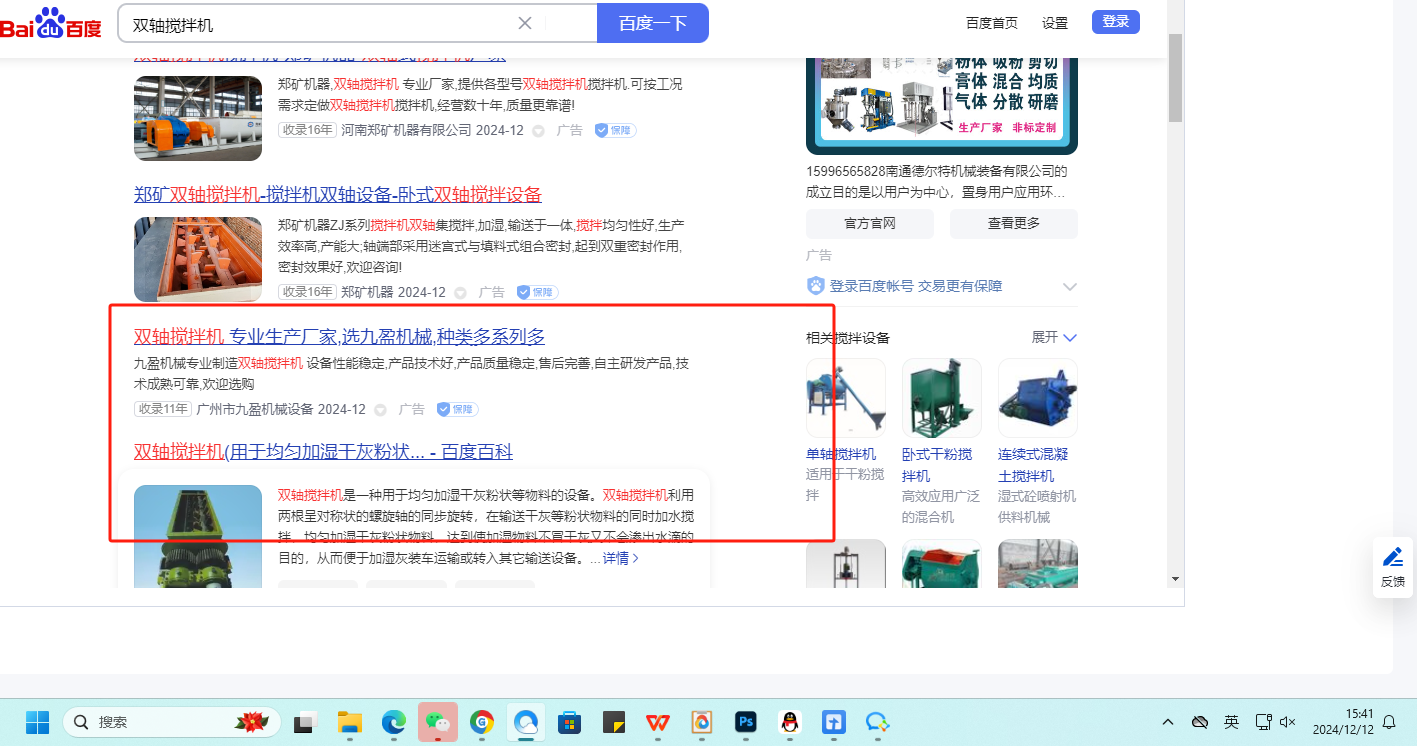Click the 详情 link in the Baike snippet
The width and height of the screenshot is (1417, 746).
point(621,558)
